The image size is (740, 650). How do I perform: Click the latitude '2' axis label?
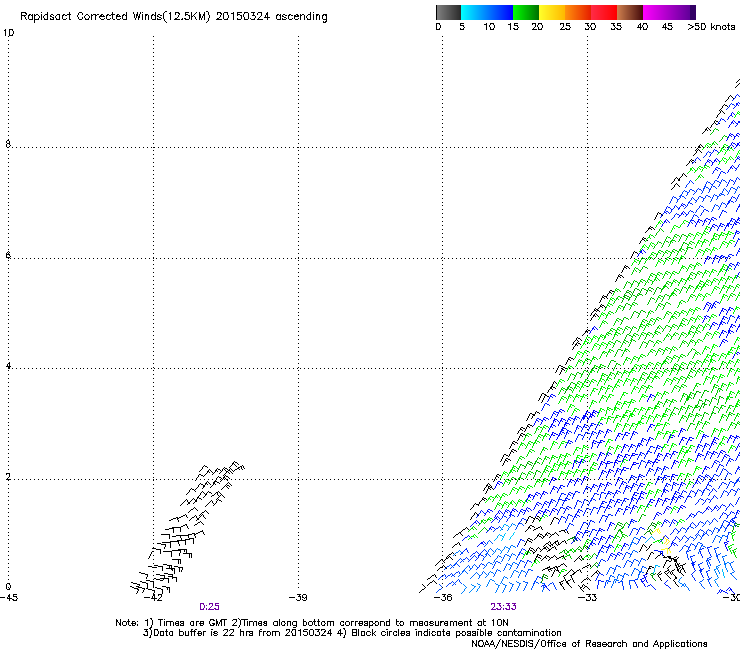click(8, 477)
